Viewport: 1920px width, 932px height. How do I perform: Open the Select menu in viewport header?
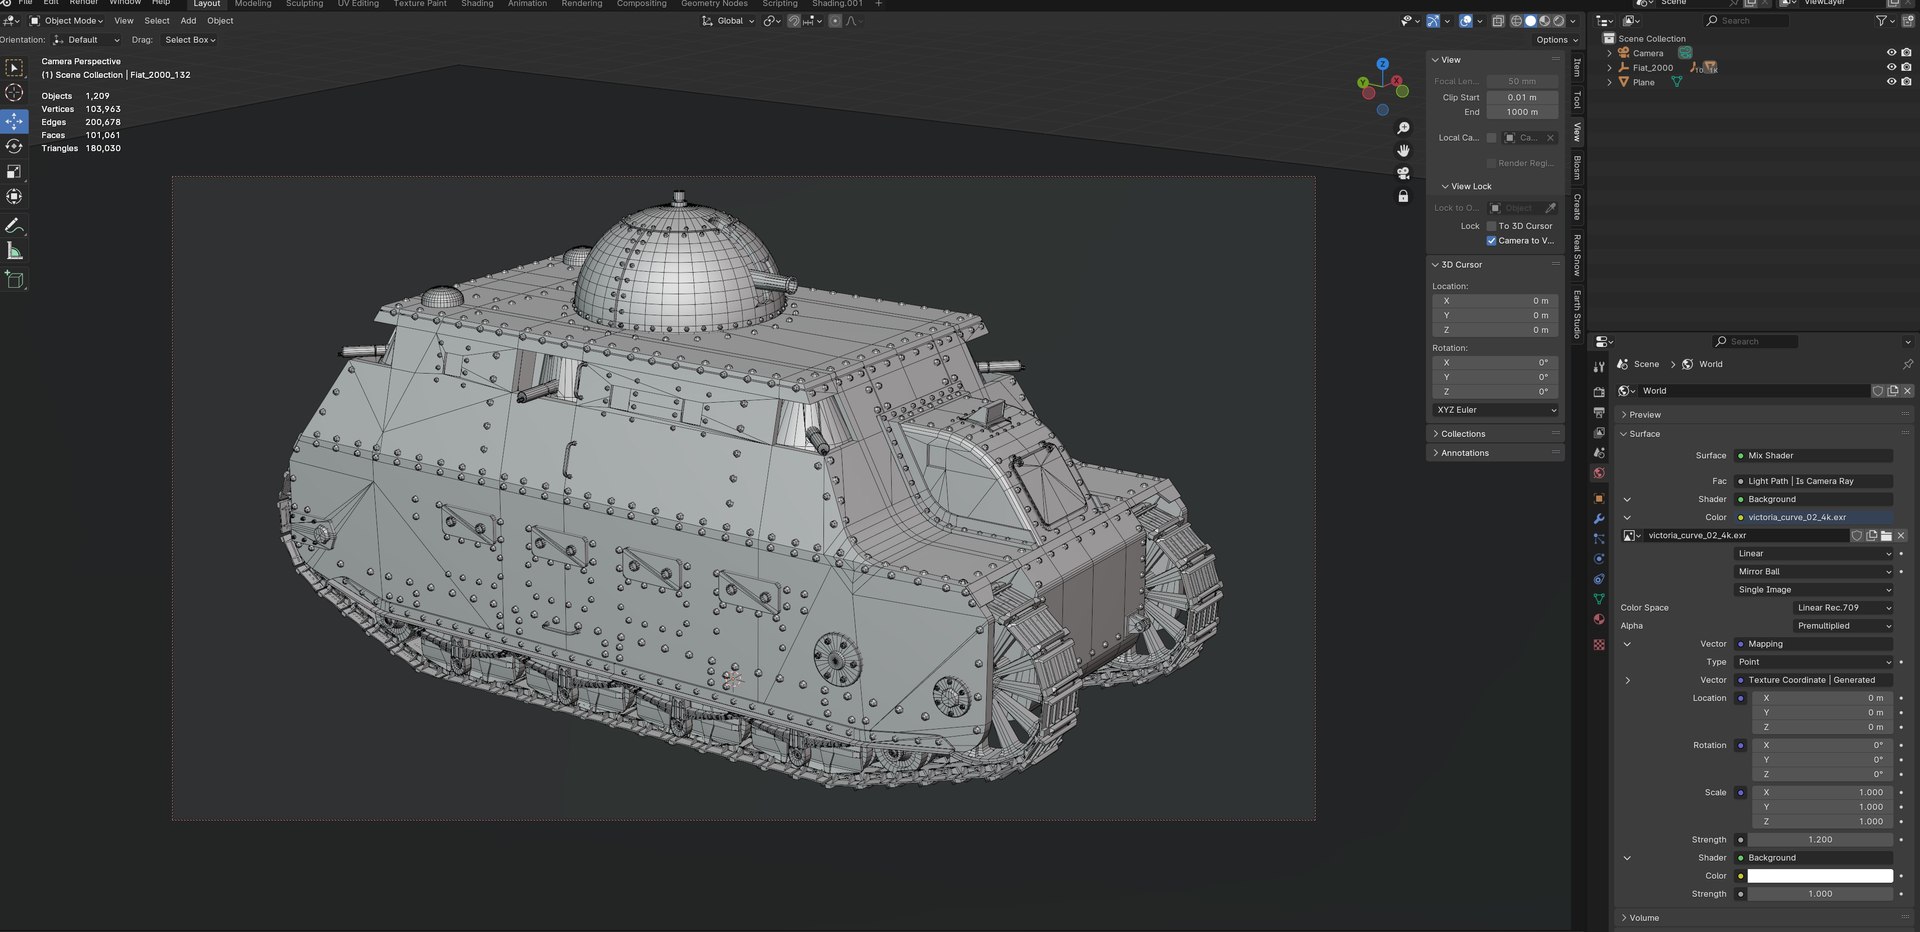point(157,21)
